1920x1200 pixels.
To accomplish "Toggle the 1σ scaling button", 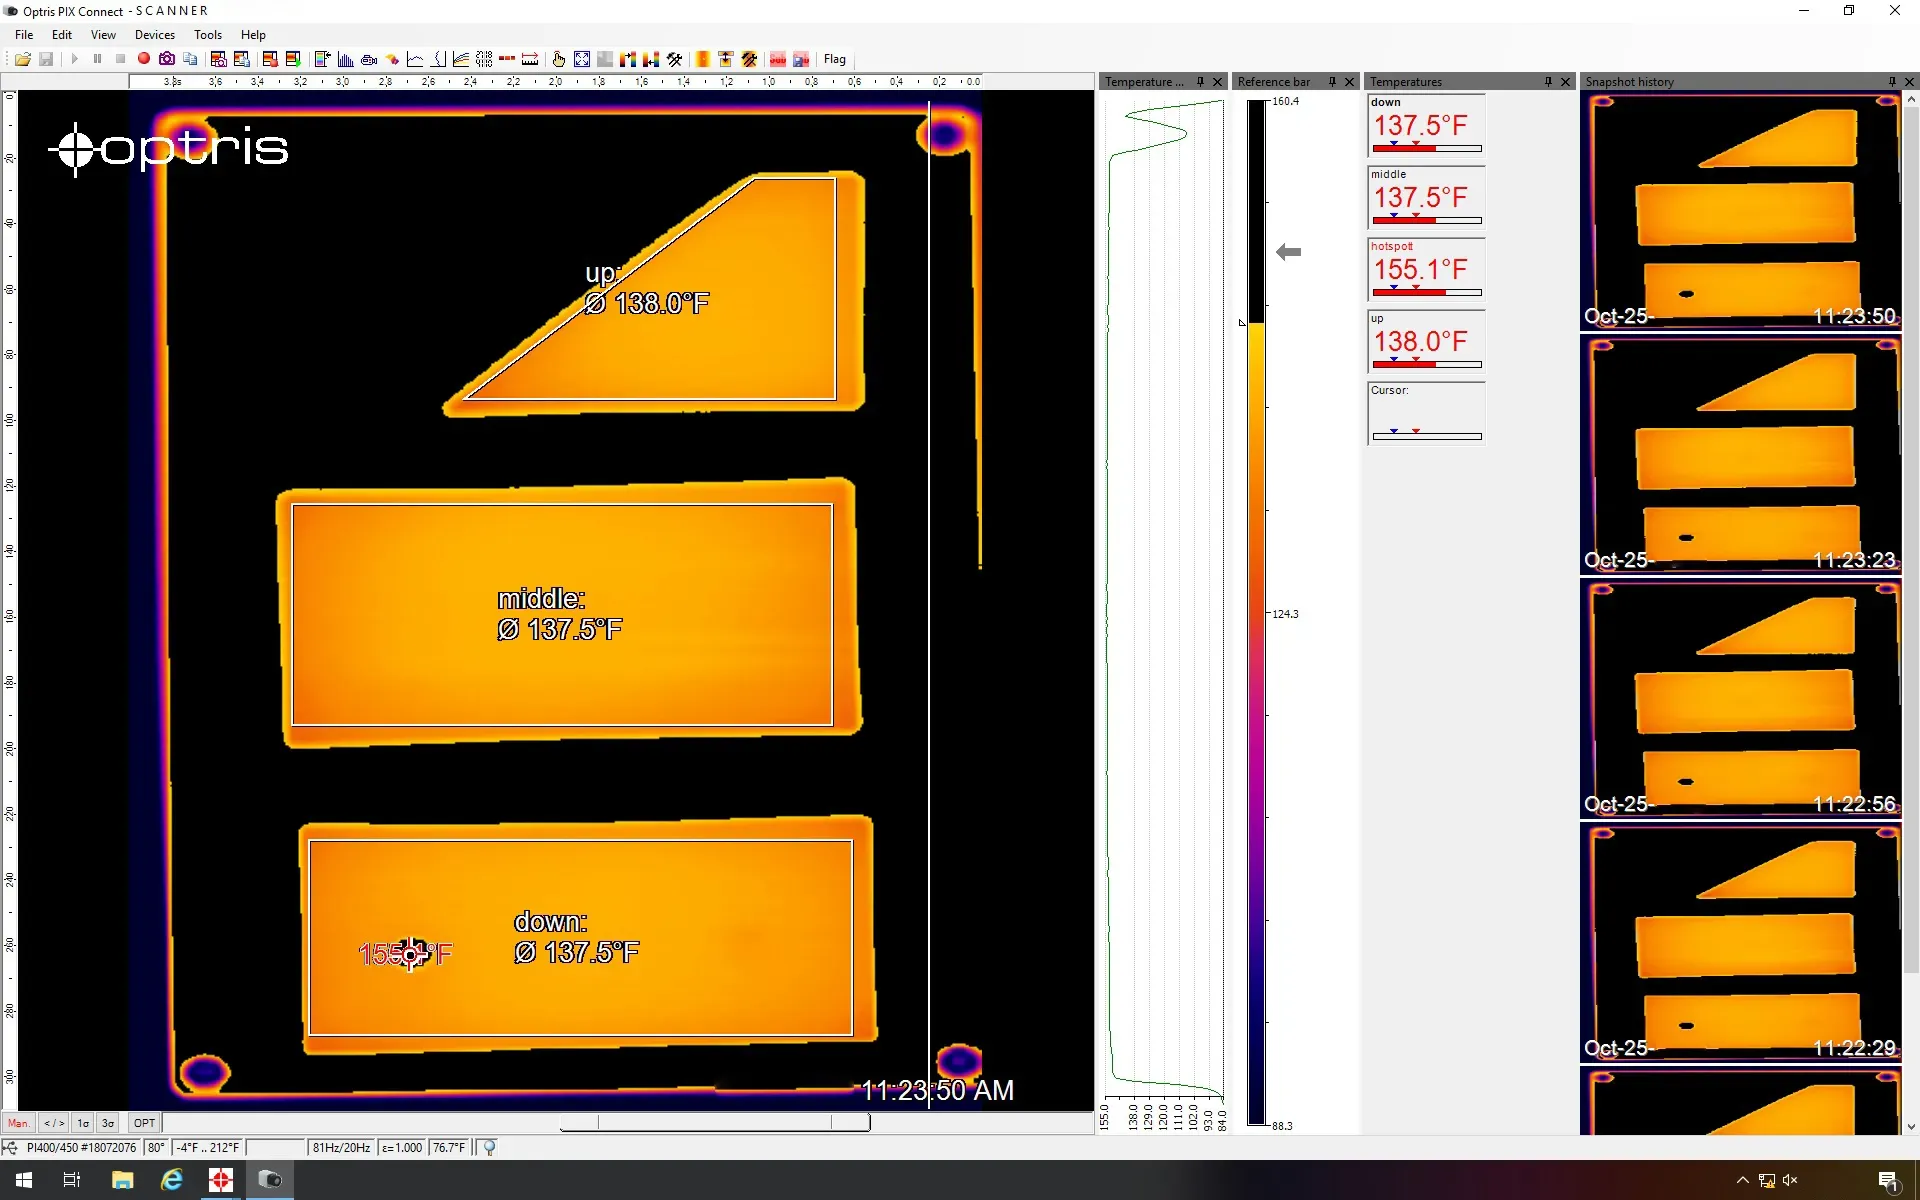I will coord(83,1123).
